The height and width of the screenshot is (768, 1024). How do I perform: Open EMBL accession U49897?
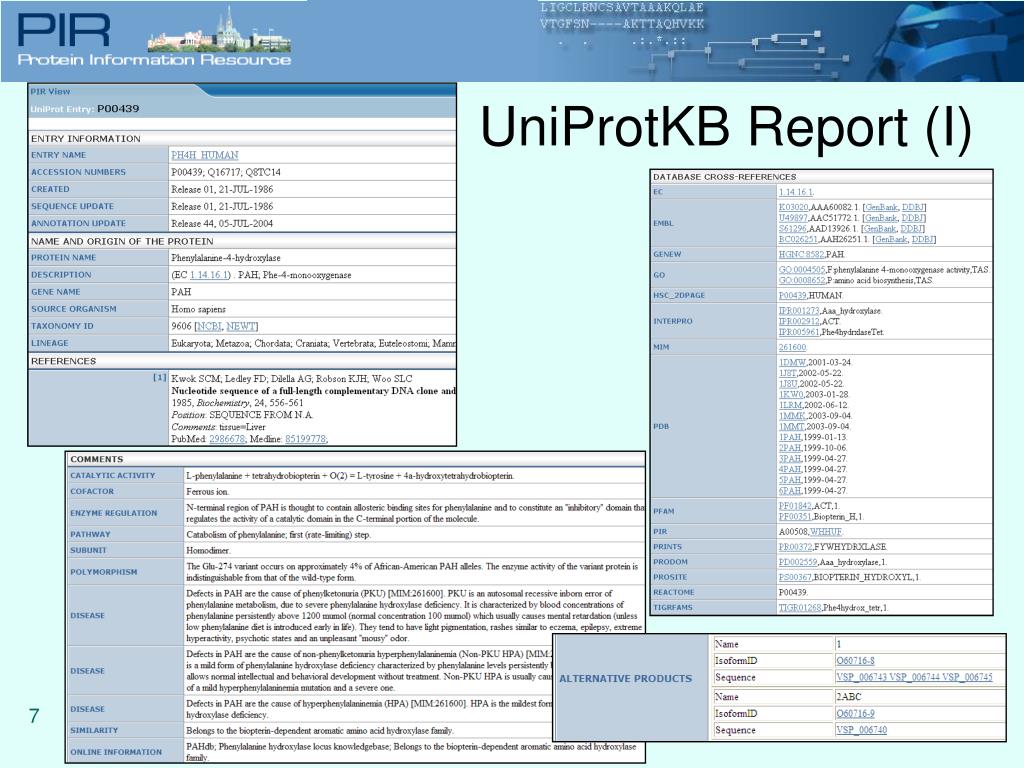tap(793, 217)
